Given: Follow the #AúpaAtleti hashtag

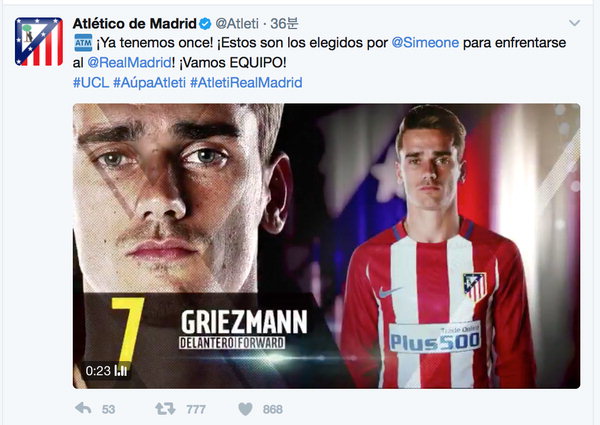Looking at the screenshot, I should [150, 82].
